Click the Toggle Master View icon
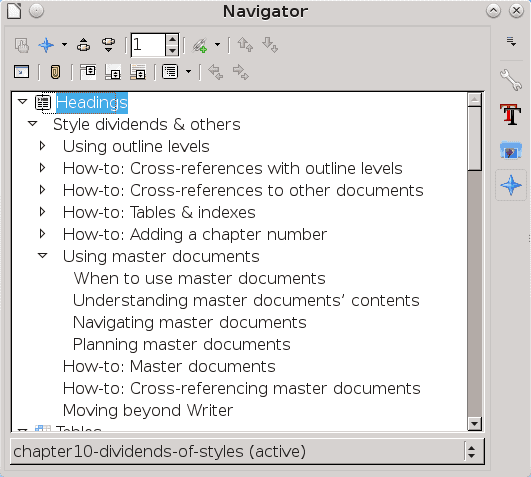The image size is (531, 477). tap(22, 45)
